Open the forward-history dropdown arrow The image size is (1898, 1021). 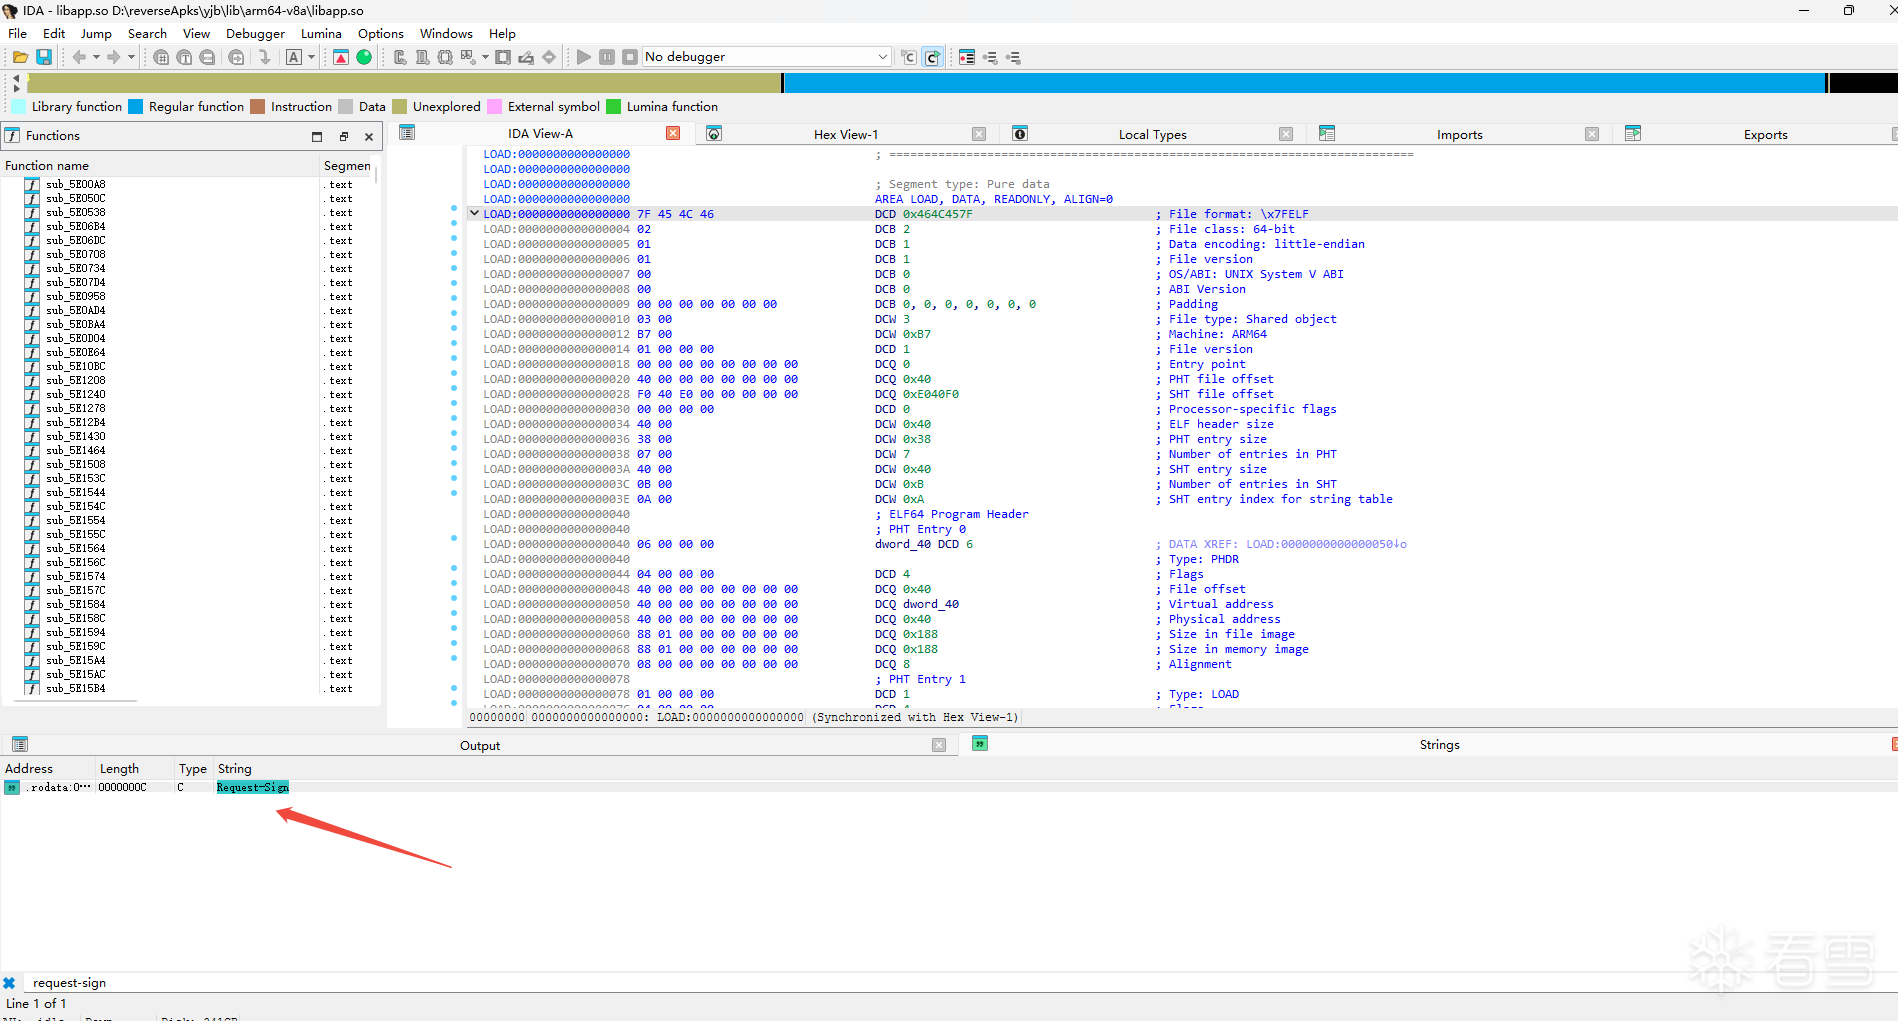pos(131,57)
